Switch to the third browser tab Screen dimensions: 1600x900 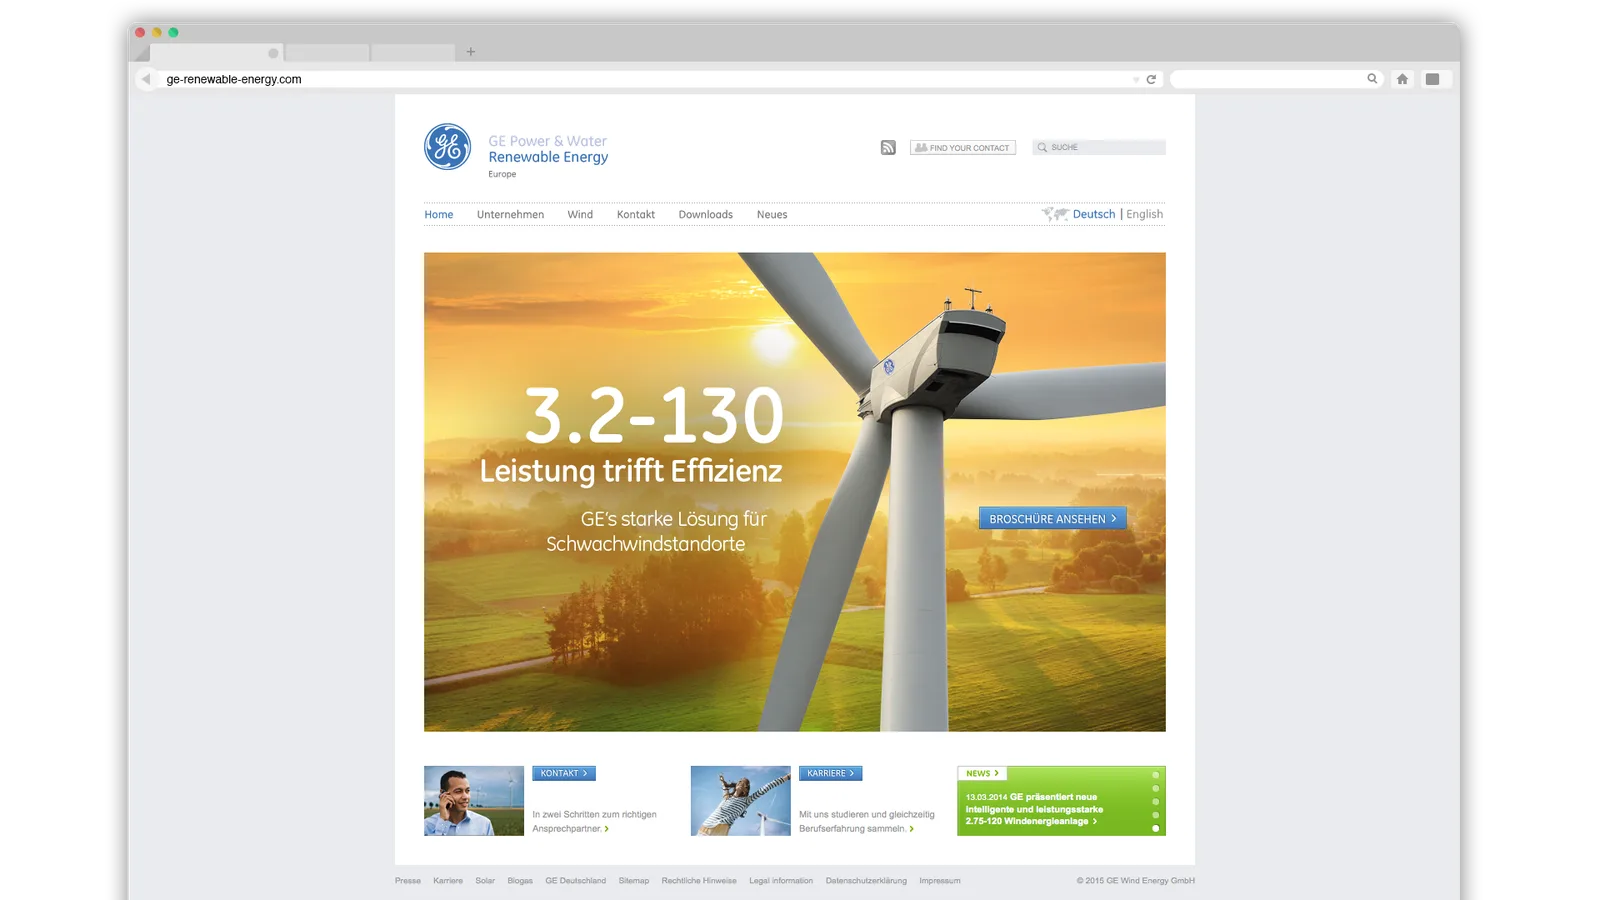(413, 53)
